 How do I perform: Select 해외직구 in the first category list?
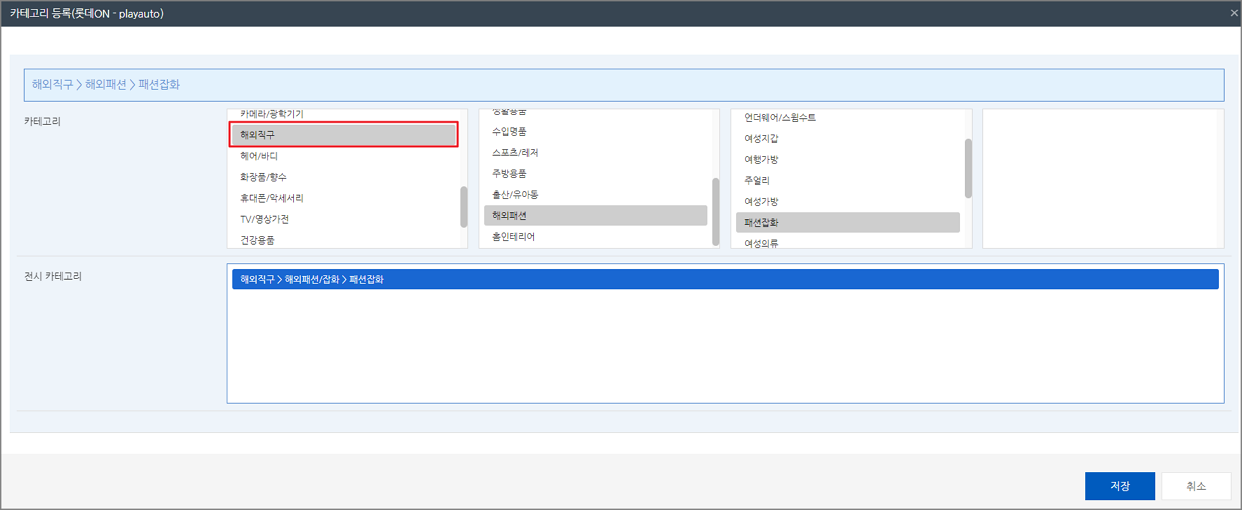click(x=344, y=134)
